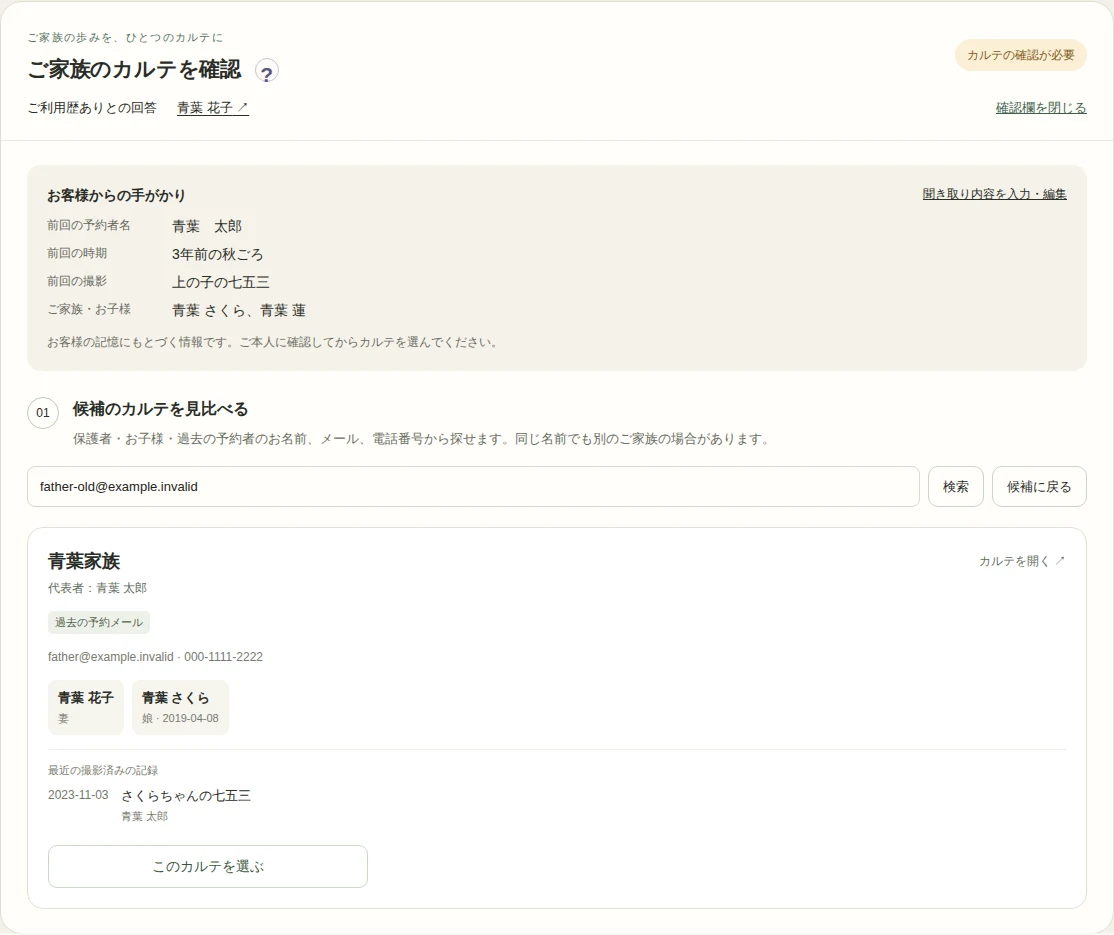
Task: Click the 前回の予約者名 value 青葉 太郎
Action: click(207, 227)
